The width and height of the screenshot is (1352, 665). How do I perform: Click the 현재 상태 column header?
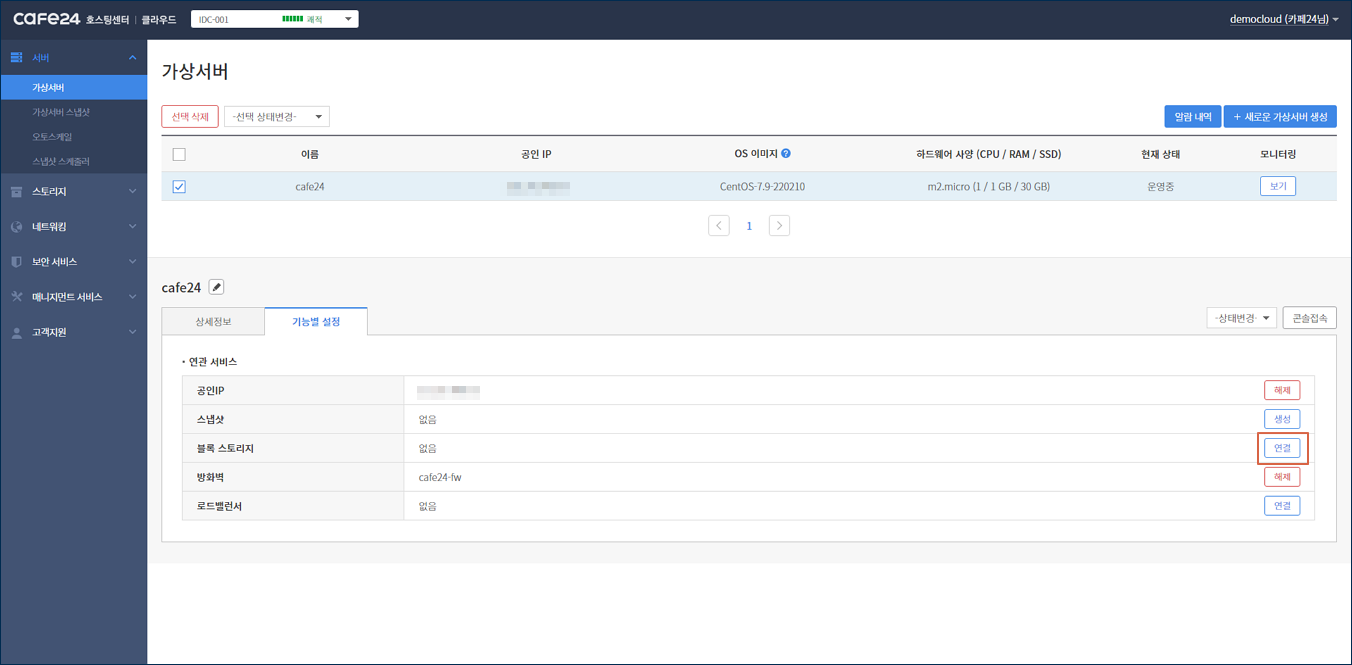pos(1161,154)
